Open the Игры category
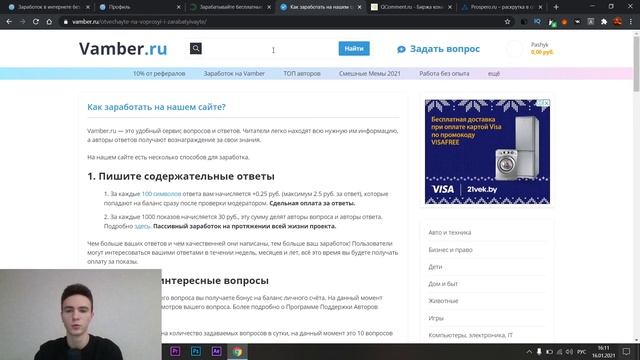 [x=436, y=318]
